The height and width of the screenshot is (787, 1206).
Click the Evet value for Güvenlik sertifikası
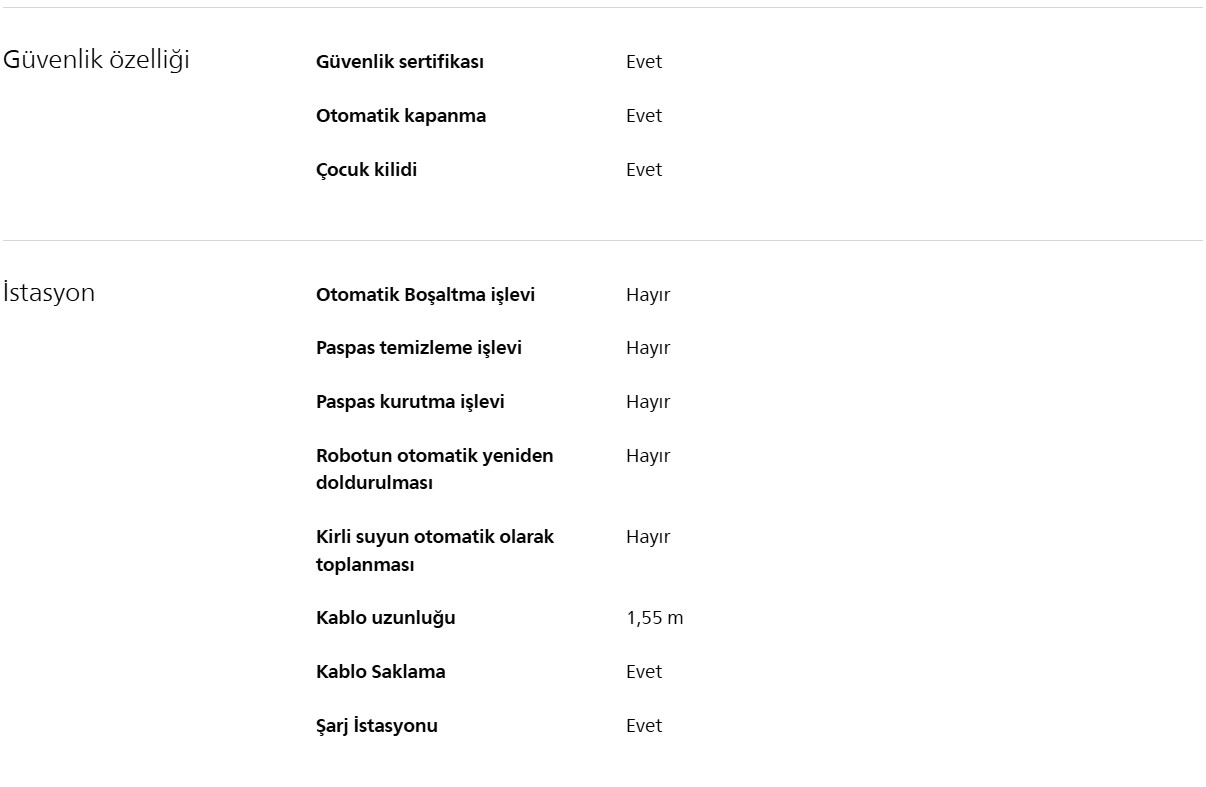click(644, 62)
